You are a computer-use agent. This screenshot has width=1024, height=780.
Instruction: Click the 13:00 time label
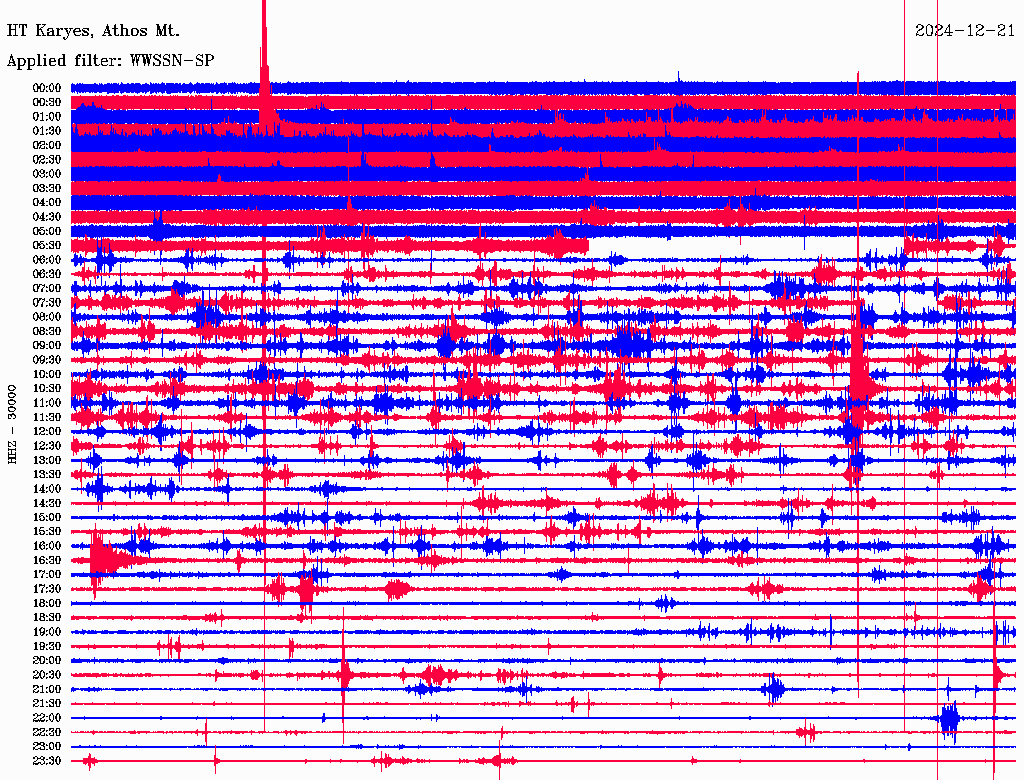47,460
